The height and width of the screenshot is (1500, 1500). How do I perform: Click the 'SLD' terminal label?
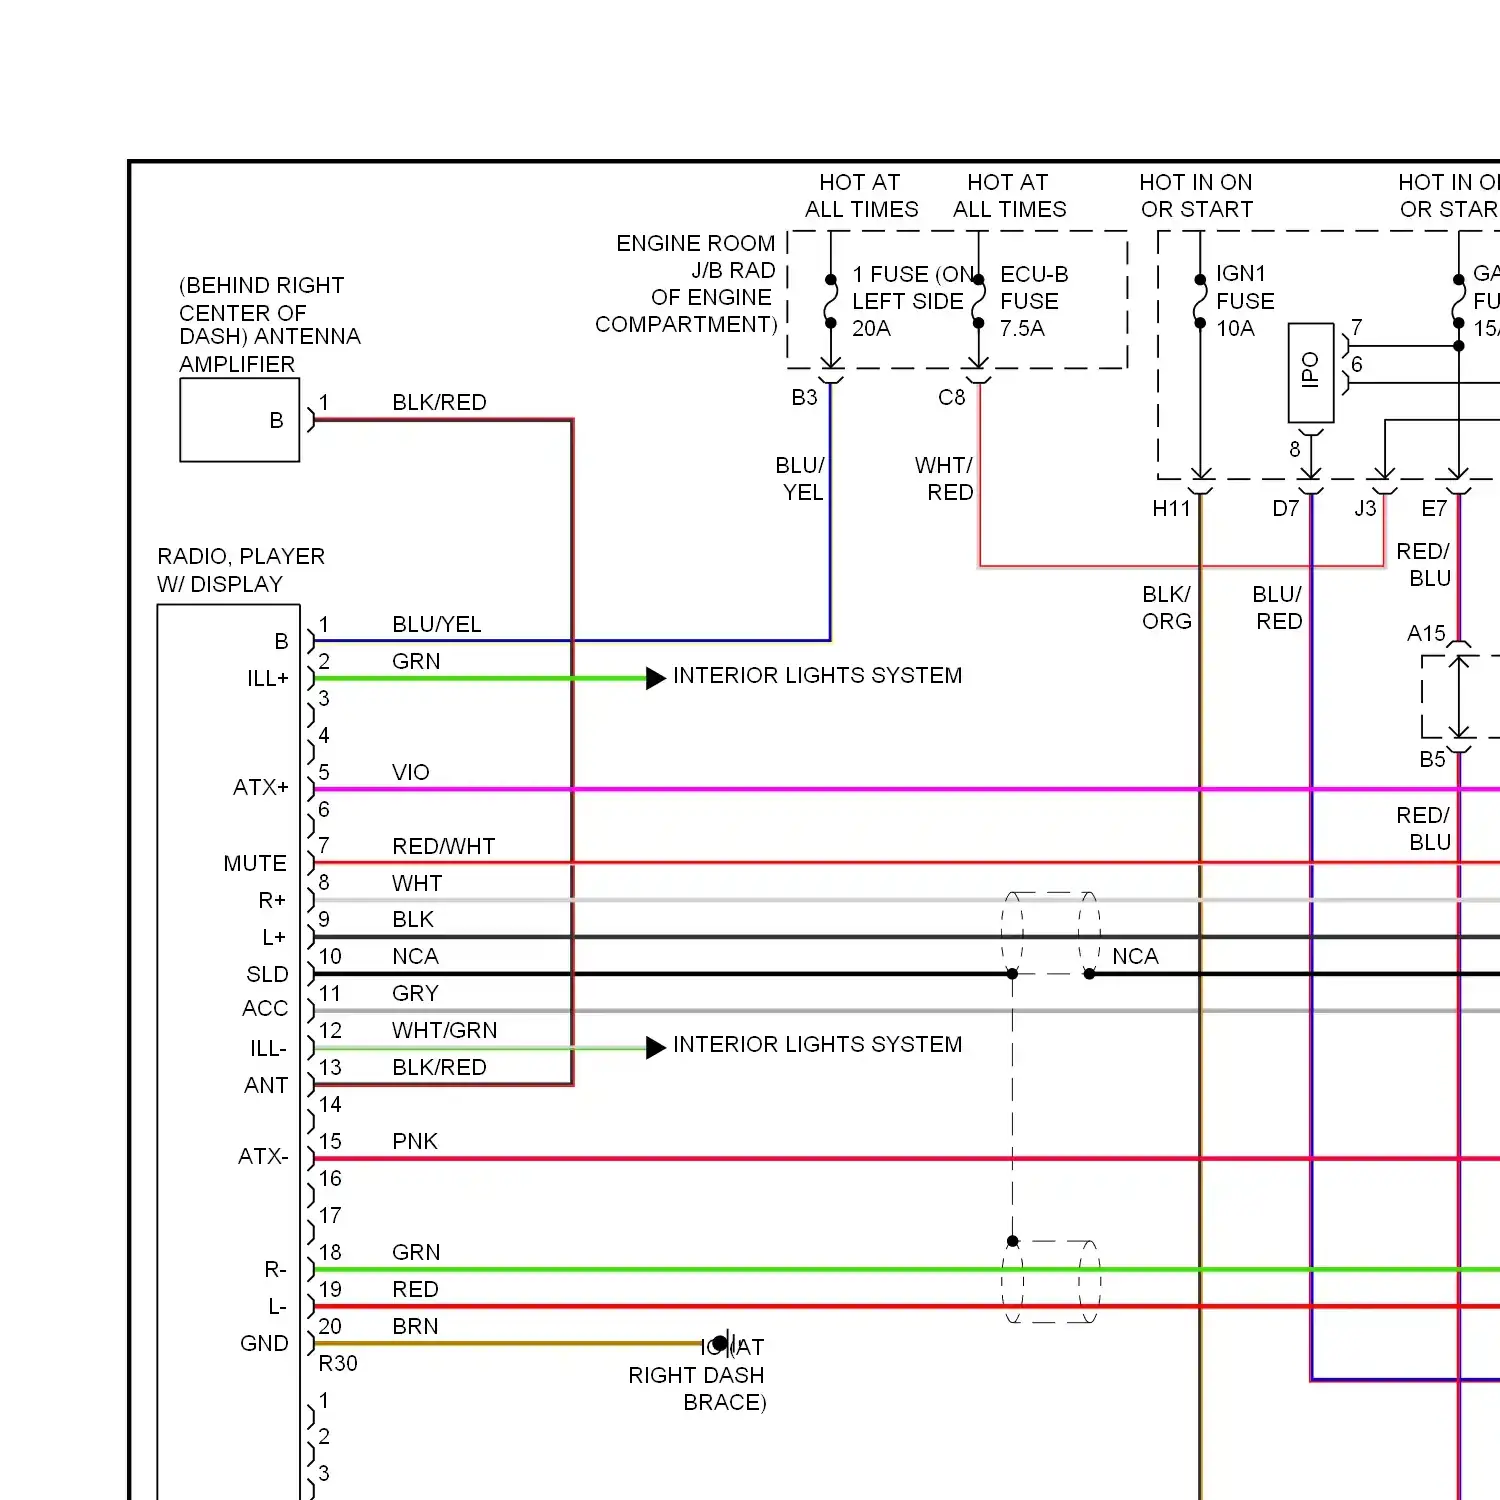[267, 974]
